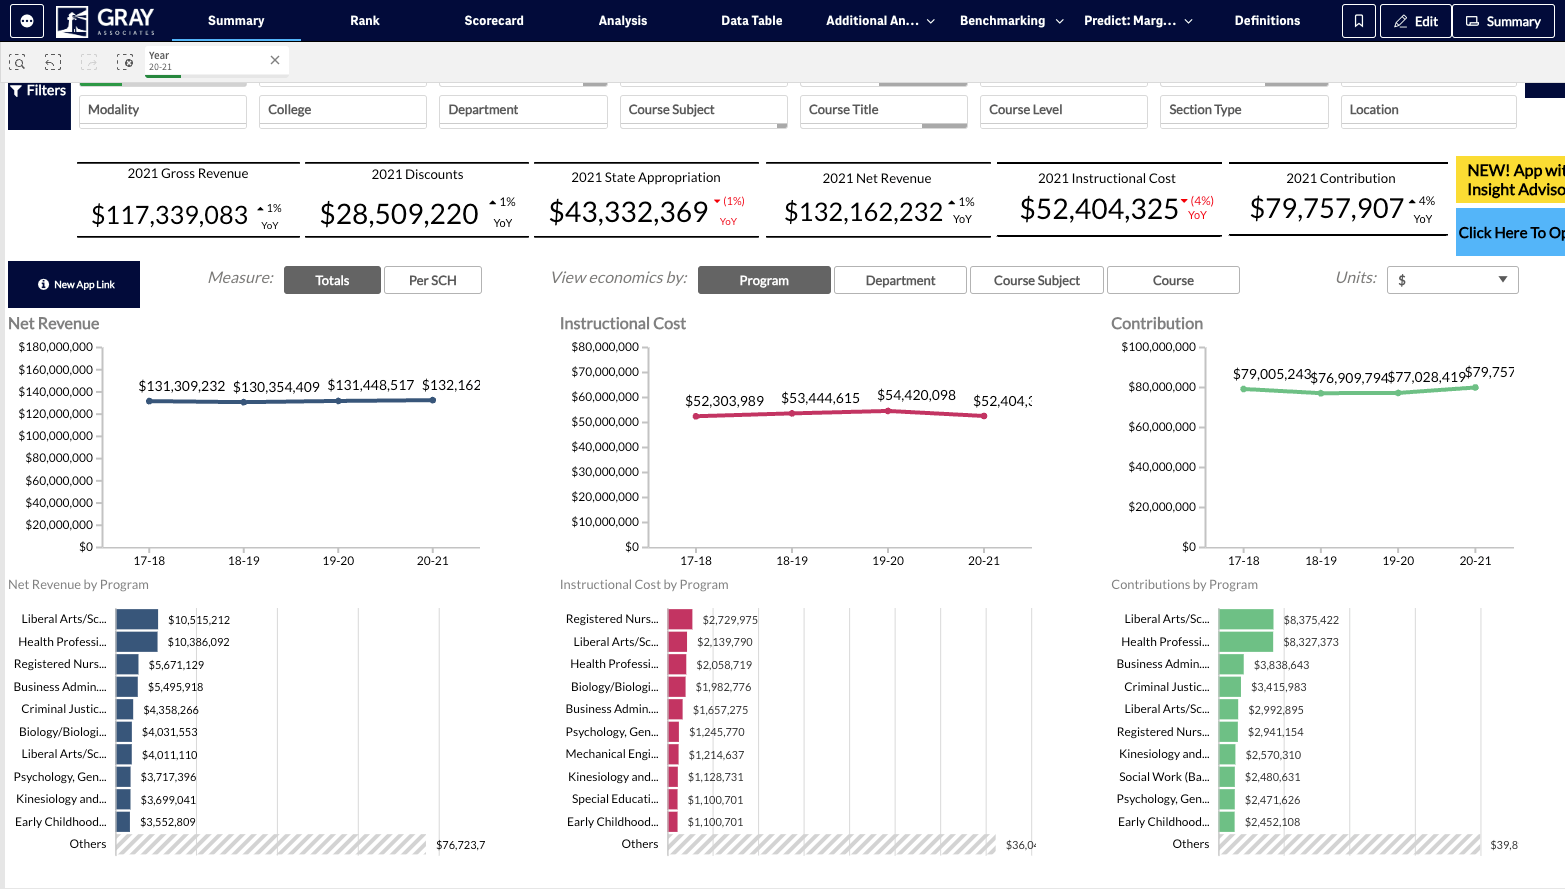Click the 2021 Net Revenue value $132,162,232
This screenshot has height=889, width=1565.
pyautogui.click(x=864, y=212)
